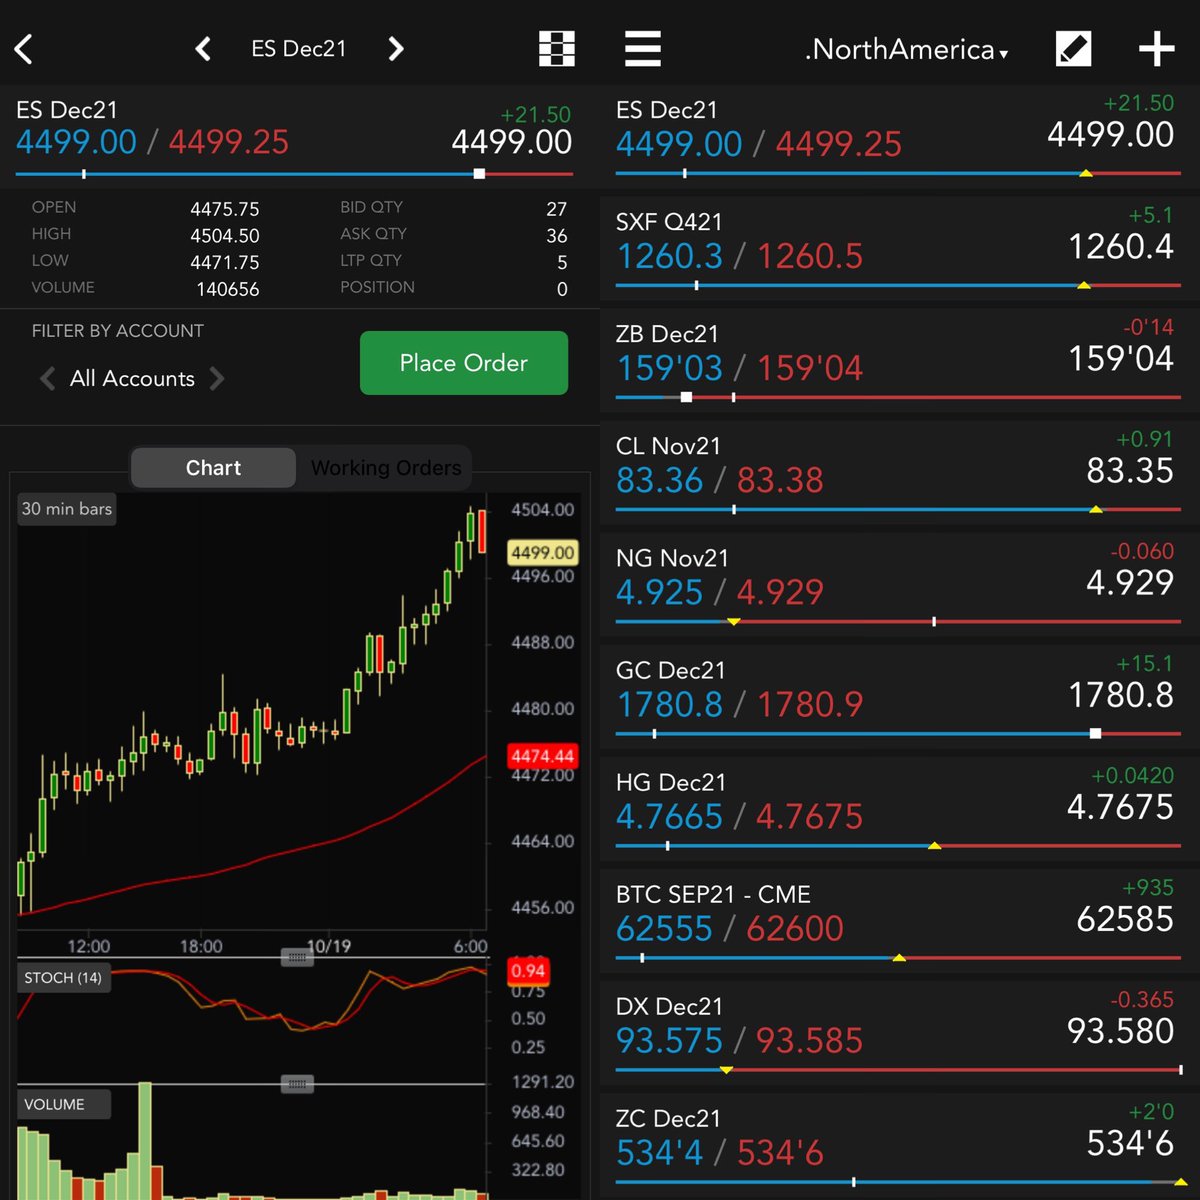The image size is (1200, 1200).
Task: Tap the HIGH value 4504.50
Action: [x=225, y=236]
